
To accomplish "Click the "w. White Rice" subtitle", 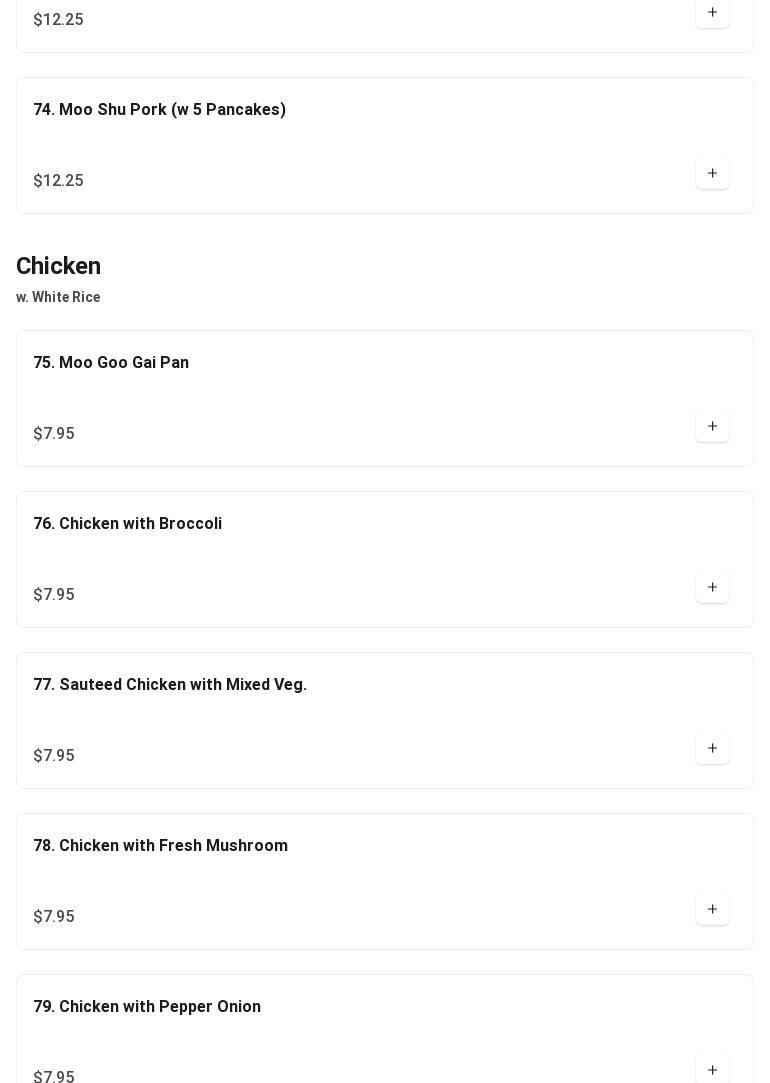I will point(58,297).
